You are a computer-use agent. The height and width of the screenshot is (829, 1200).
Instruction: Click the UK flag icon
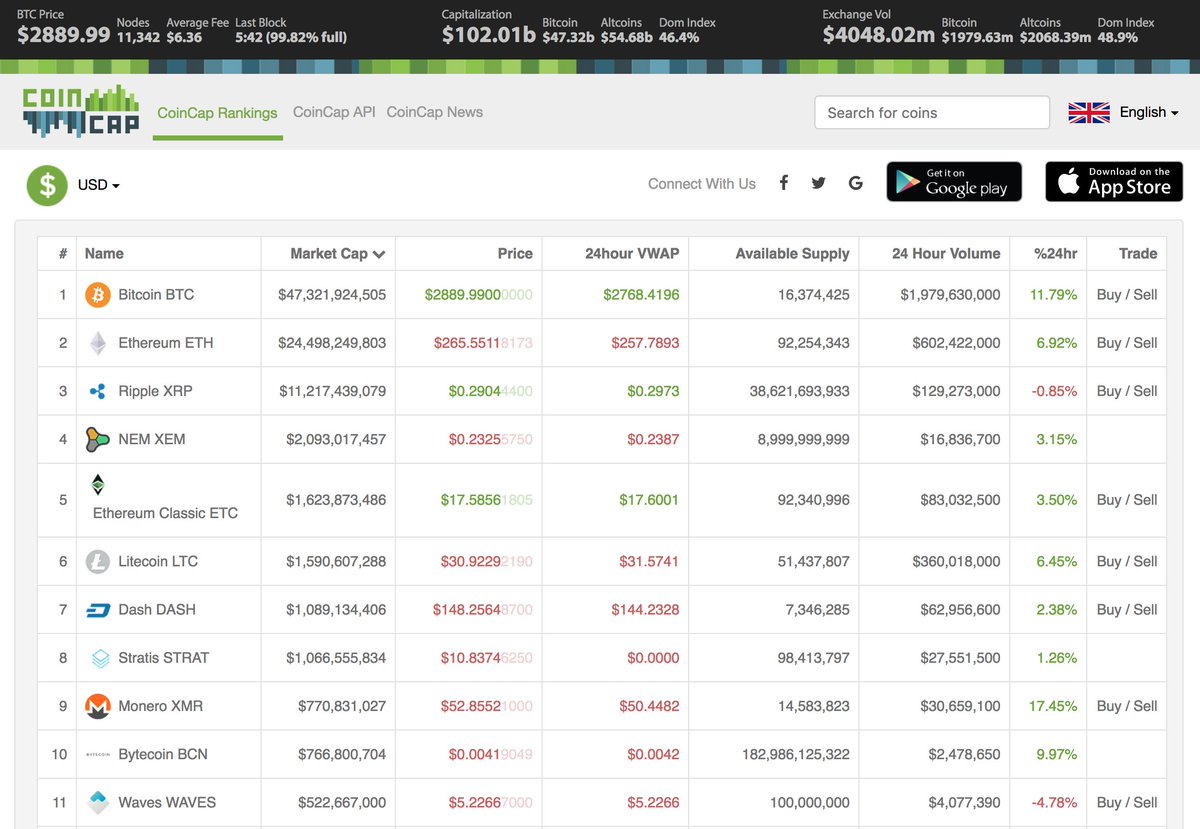point(1089,112)
